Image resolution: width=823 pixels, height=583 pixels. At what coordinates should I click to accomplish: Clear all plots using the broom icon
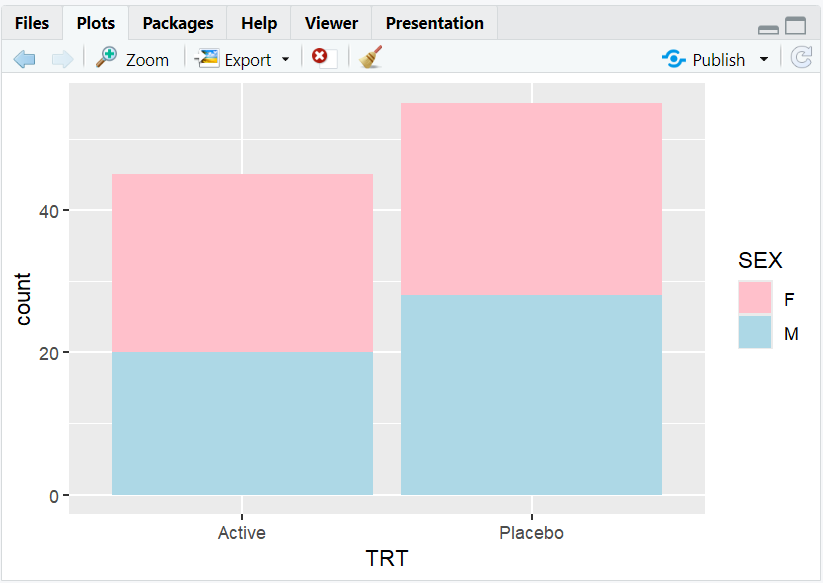point(369,58)
